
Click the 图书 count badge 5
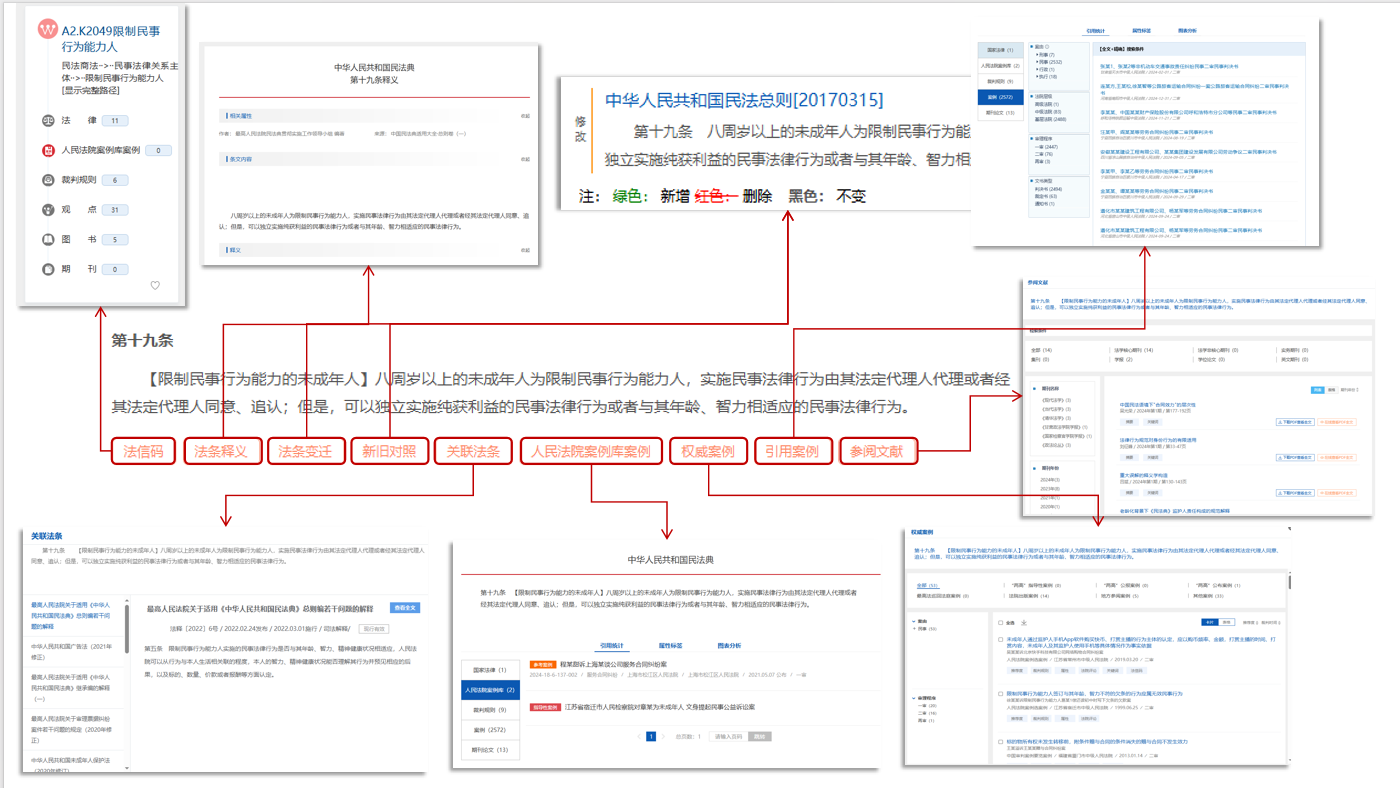coord(114,240)
